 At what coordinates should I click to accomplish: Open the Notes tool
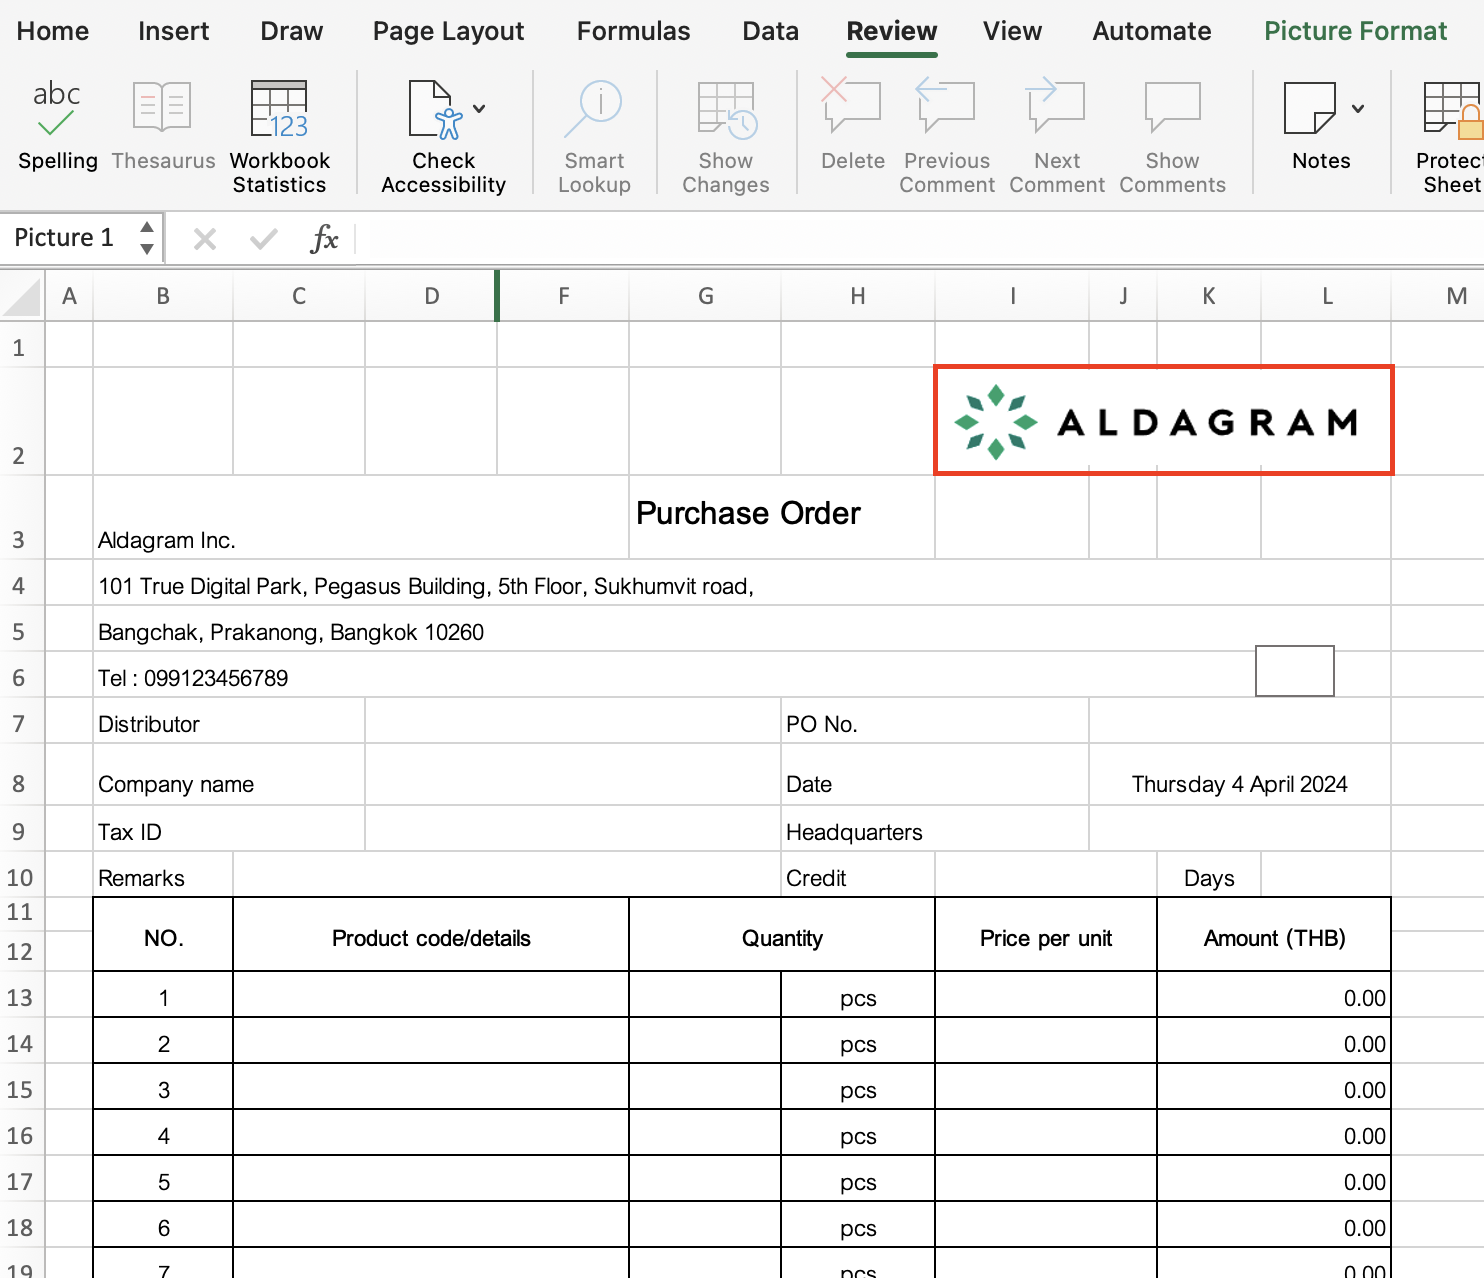(x=1310, y=111)
